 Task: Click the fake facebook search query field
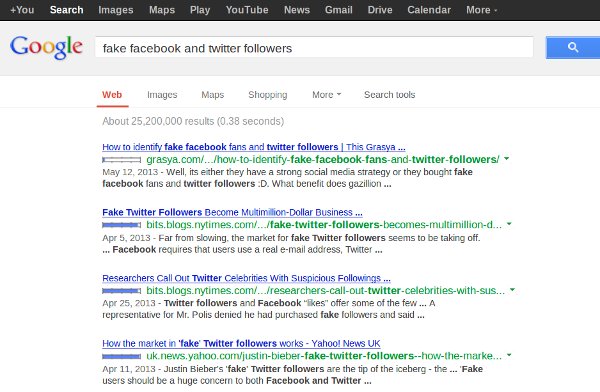pos(314,47)
